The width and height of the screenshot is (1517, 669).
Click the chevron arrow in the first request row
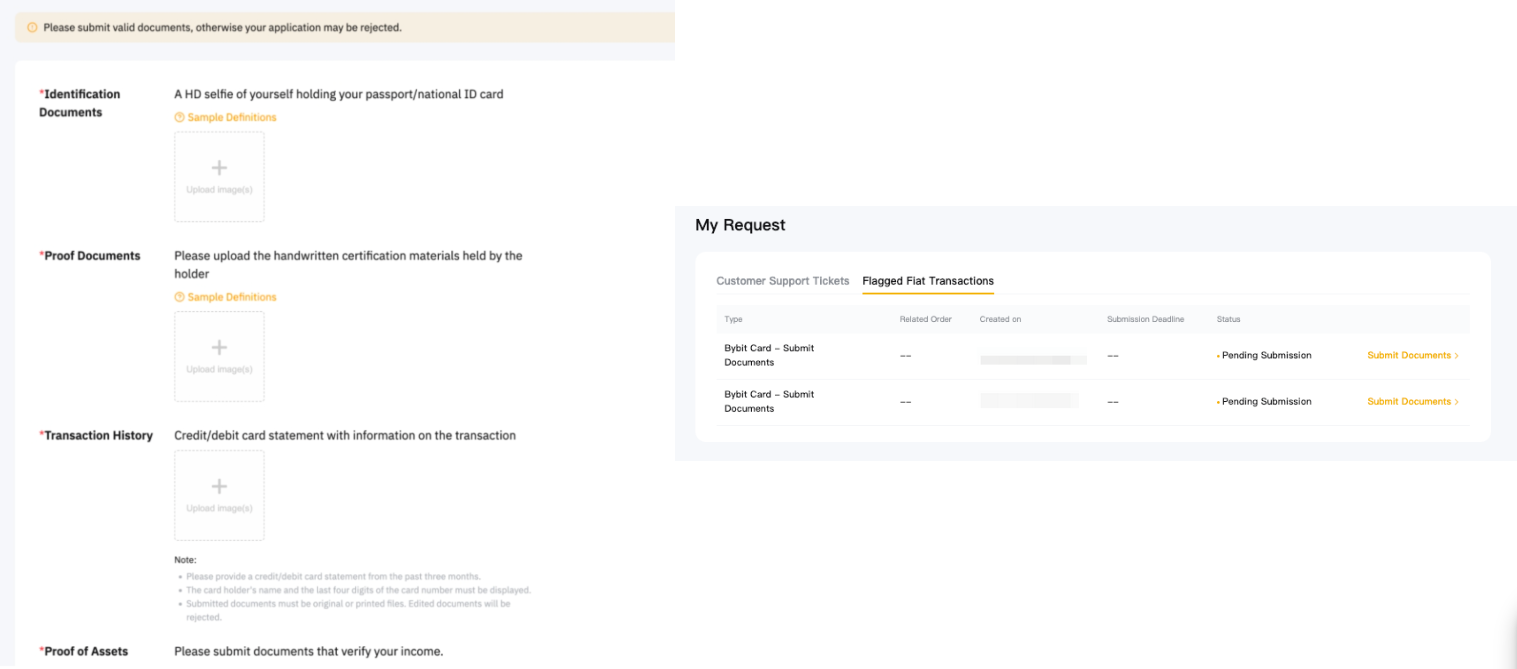tap(1457, 356)
